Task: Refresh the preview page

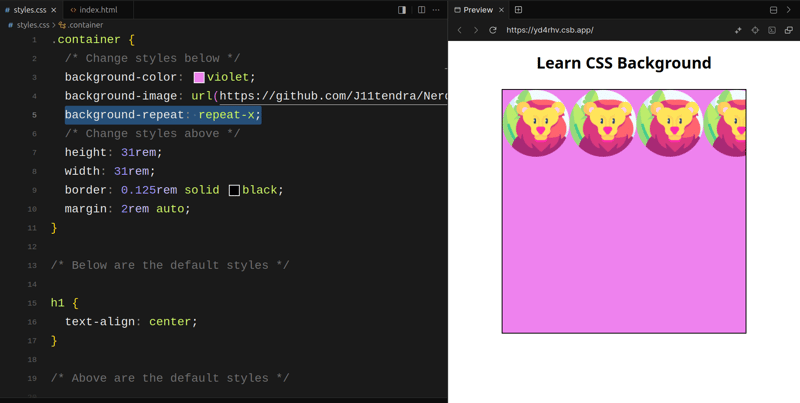Action: pyautogui.click(x=493, y=30)
